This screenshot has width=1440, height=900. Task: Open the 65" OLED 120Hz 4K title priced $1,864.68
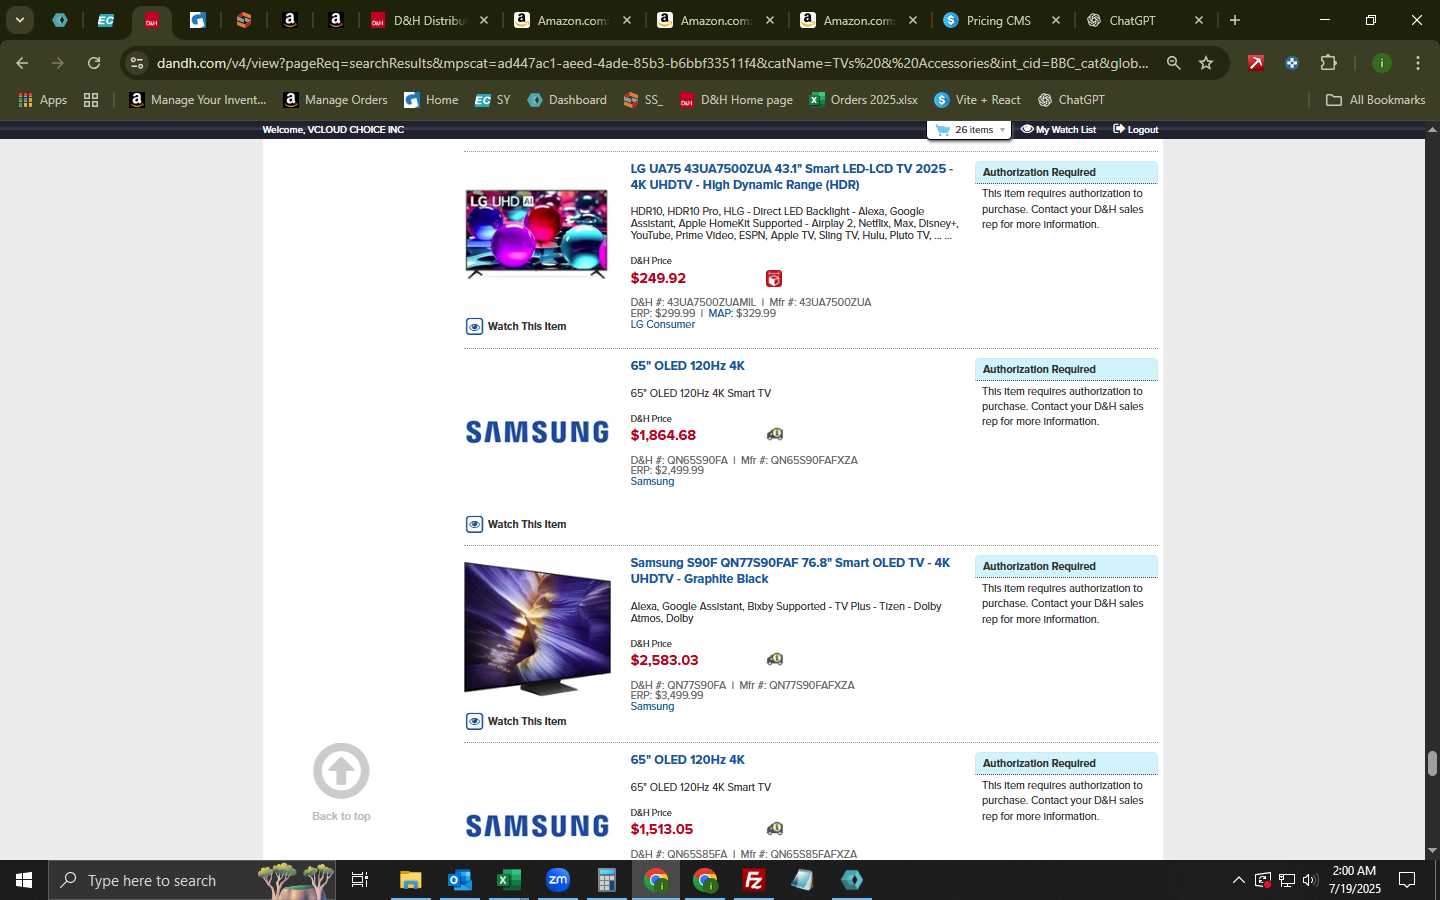click(687, 366)
